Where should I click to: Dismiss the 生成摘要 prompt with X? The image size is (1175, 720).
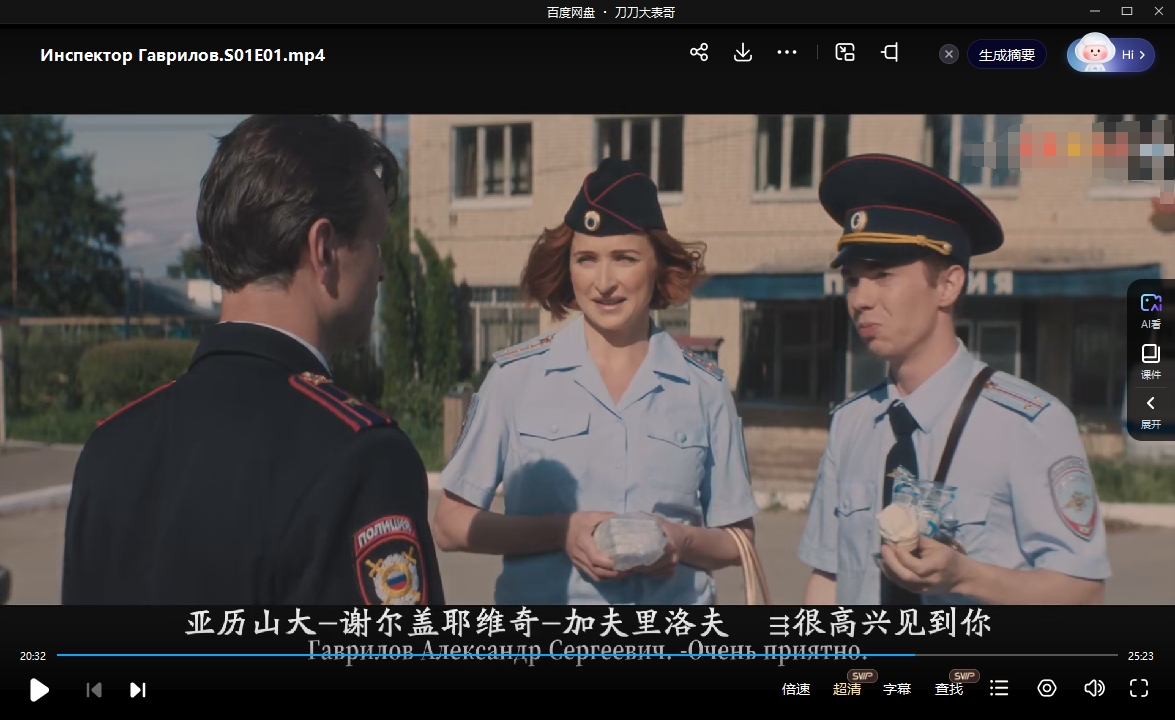(x=949, y=55)
